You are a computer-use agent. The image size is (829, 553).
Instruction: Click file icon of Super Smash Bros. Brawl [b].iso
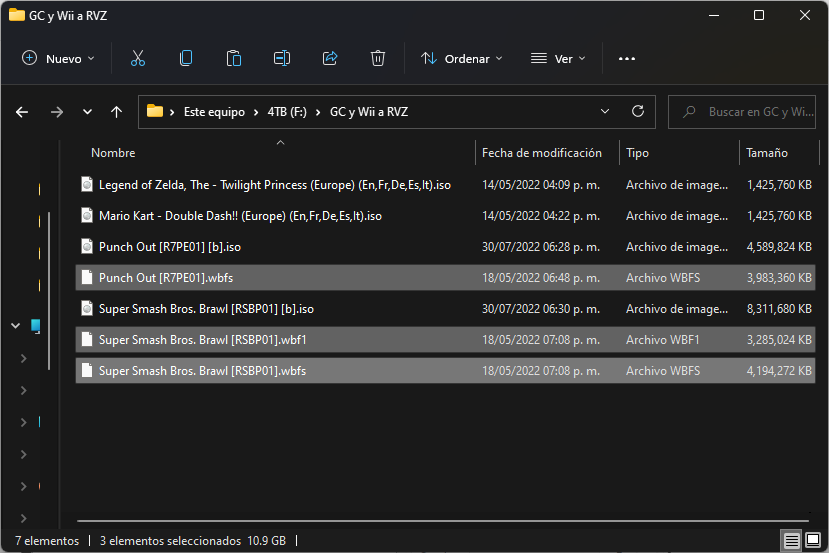[x=87, y=308]
